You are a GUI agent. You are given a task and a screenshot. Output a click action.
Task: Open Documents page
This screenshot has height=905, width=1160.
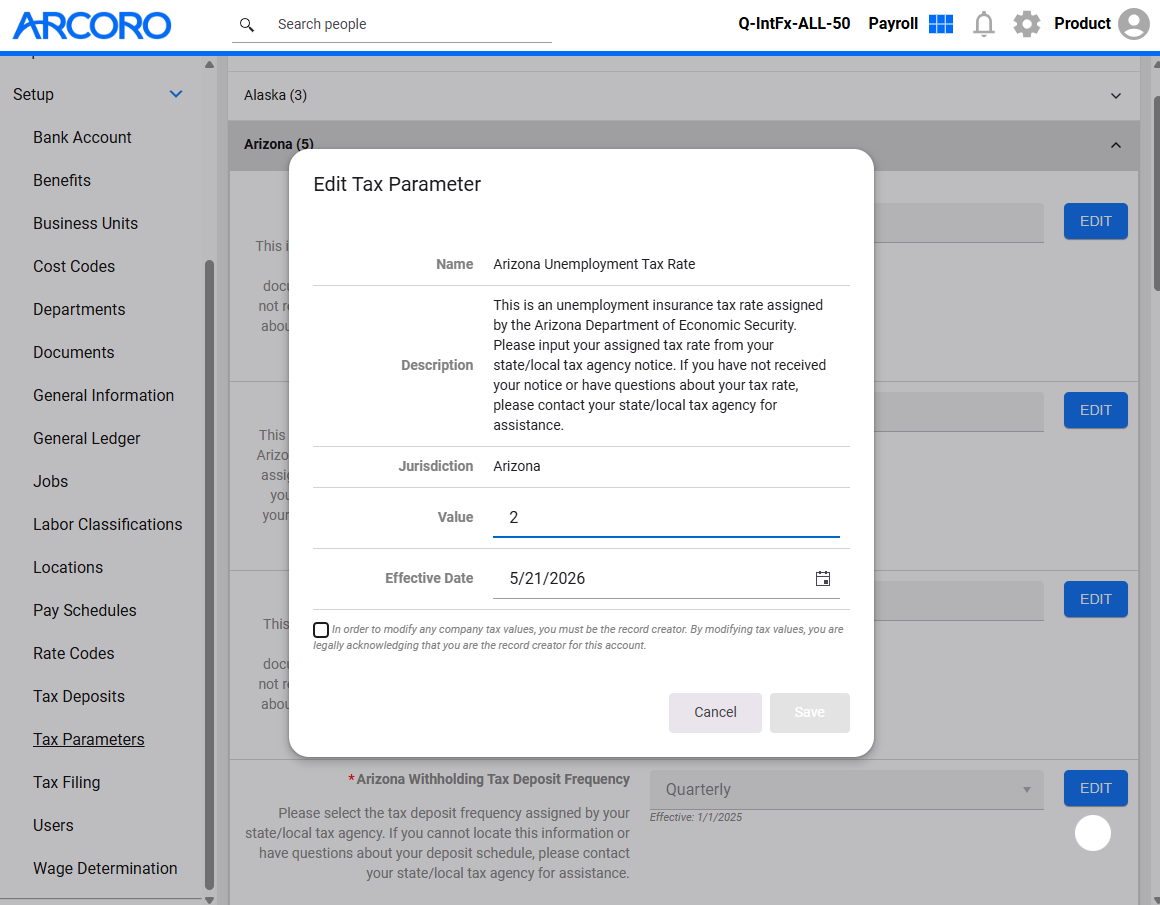(74, 352)
